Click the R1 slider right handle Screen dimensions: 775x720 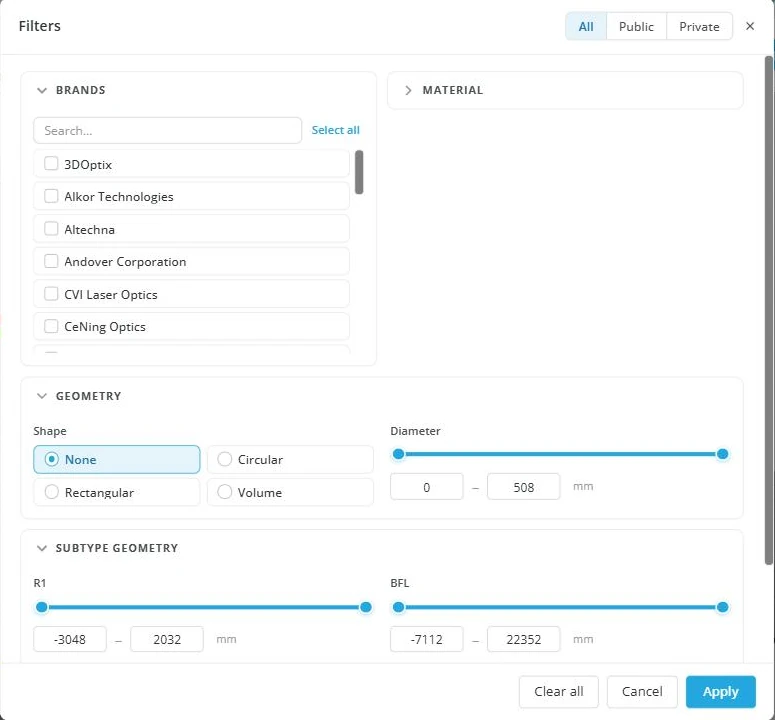366,607
